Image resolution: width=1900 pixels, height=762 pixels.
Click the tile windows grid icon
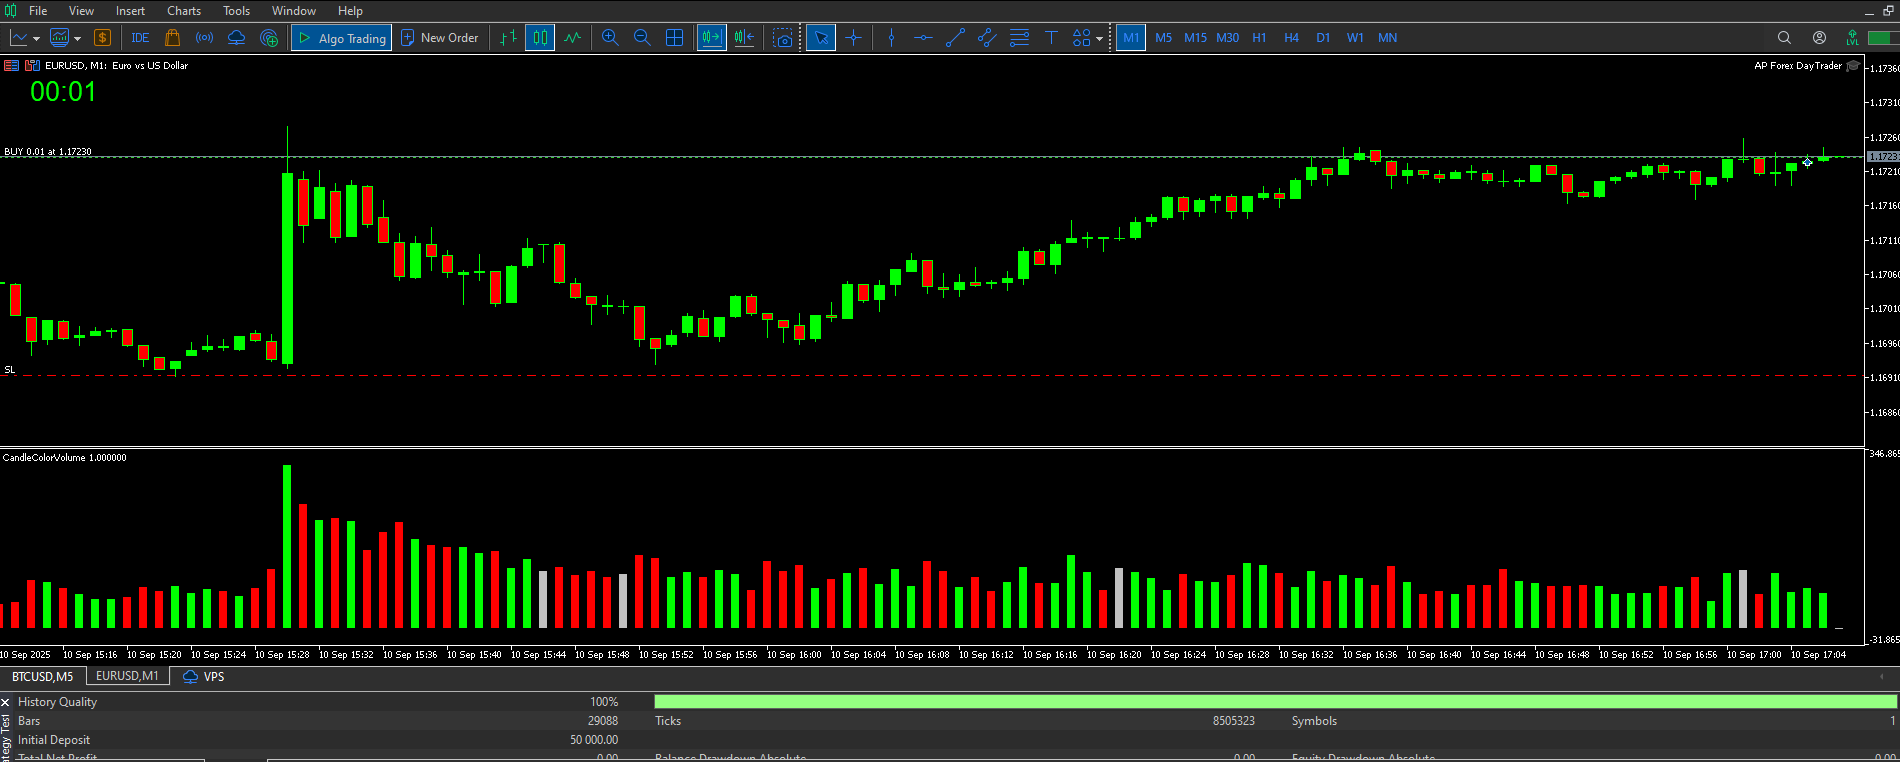click(x=675, y=38)
